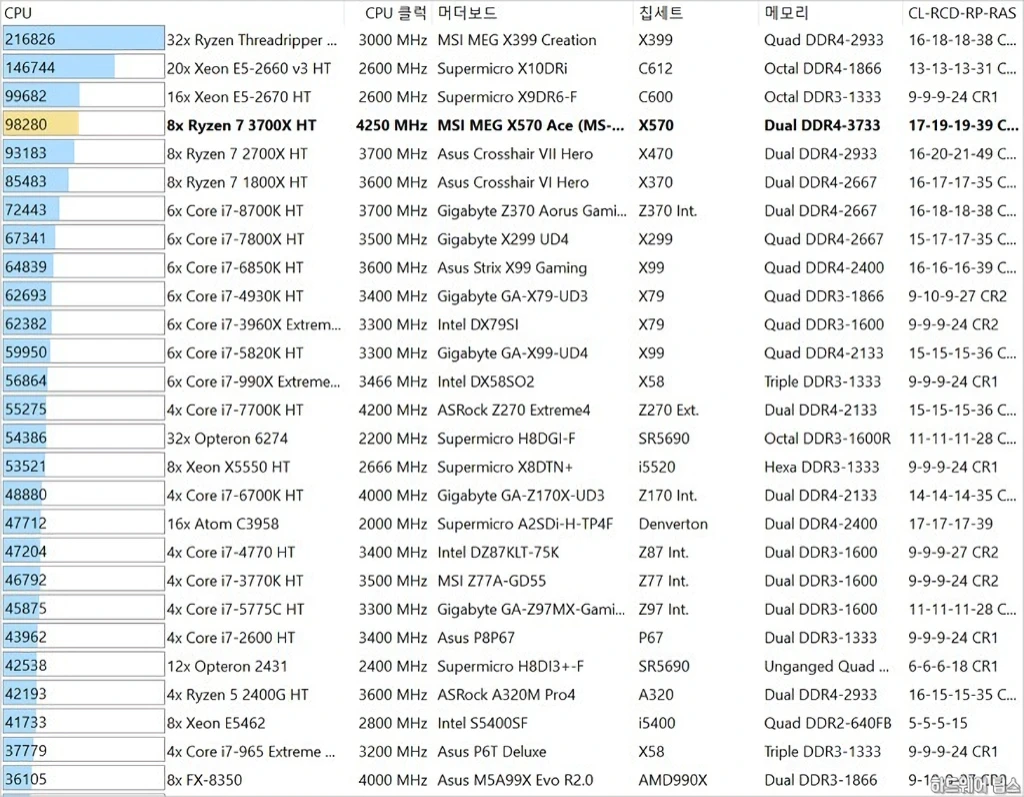Select the 32x Ryzen Threadripper row name
The width and height of the screenshot is (1024, 797).
(252, 40)
